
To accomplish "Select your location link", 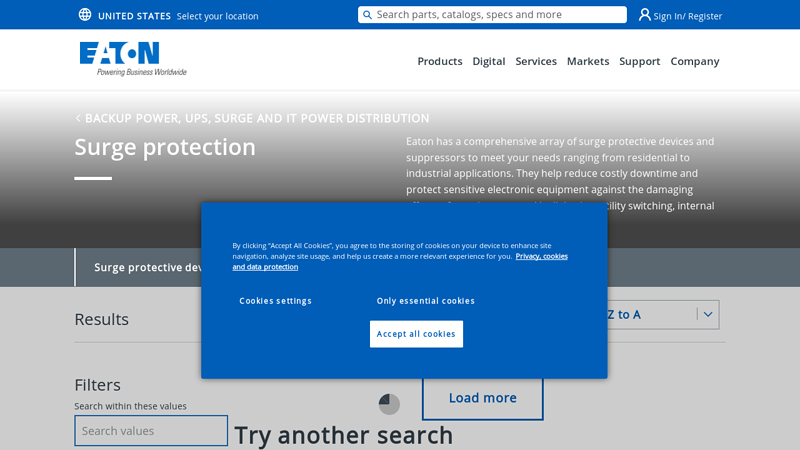I will pyautogui.click(x=217, y=16).
